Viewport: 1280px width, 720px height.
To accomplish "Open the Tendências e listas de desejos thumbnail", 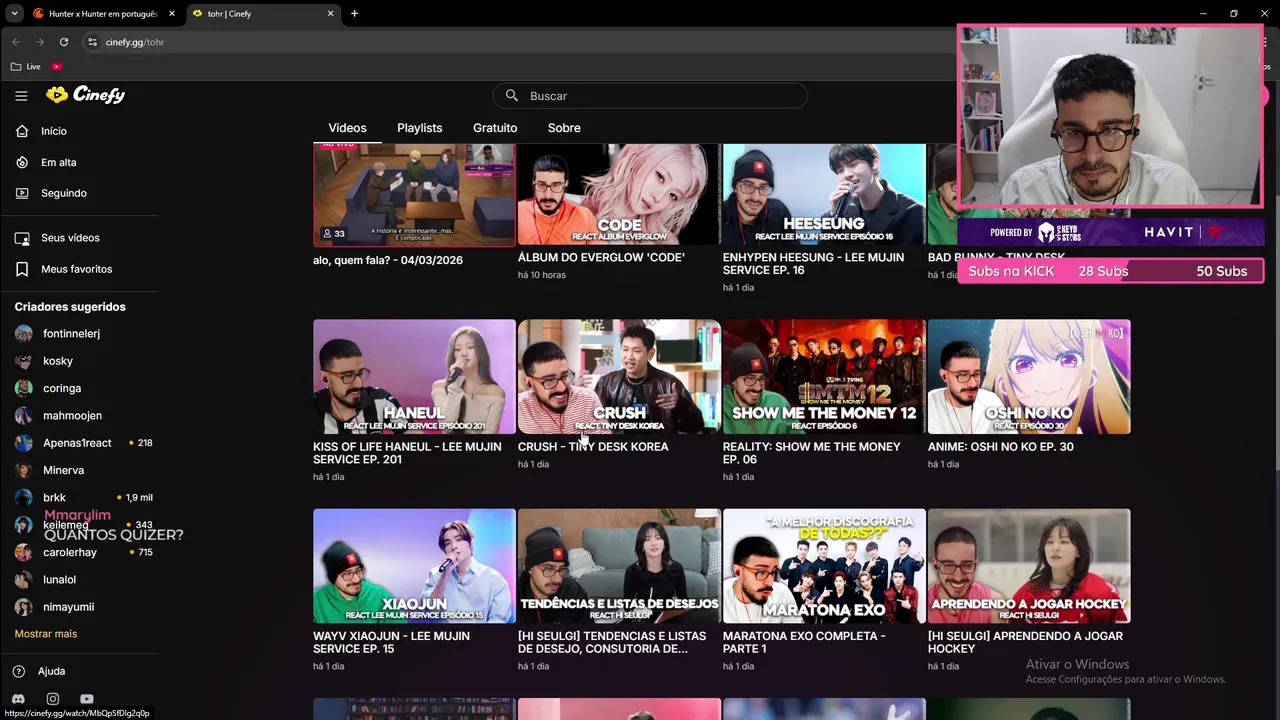I will click(619, 566).
